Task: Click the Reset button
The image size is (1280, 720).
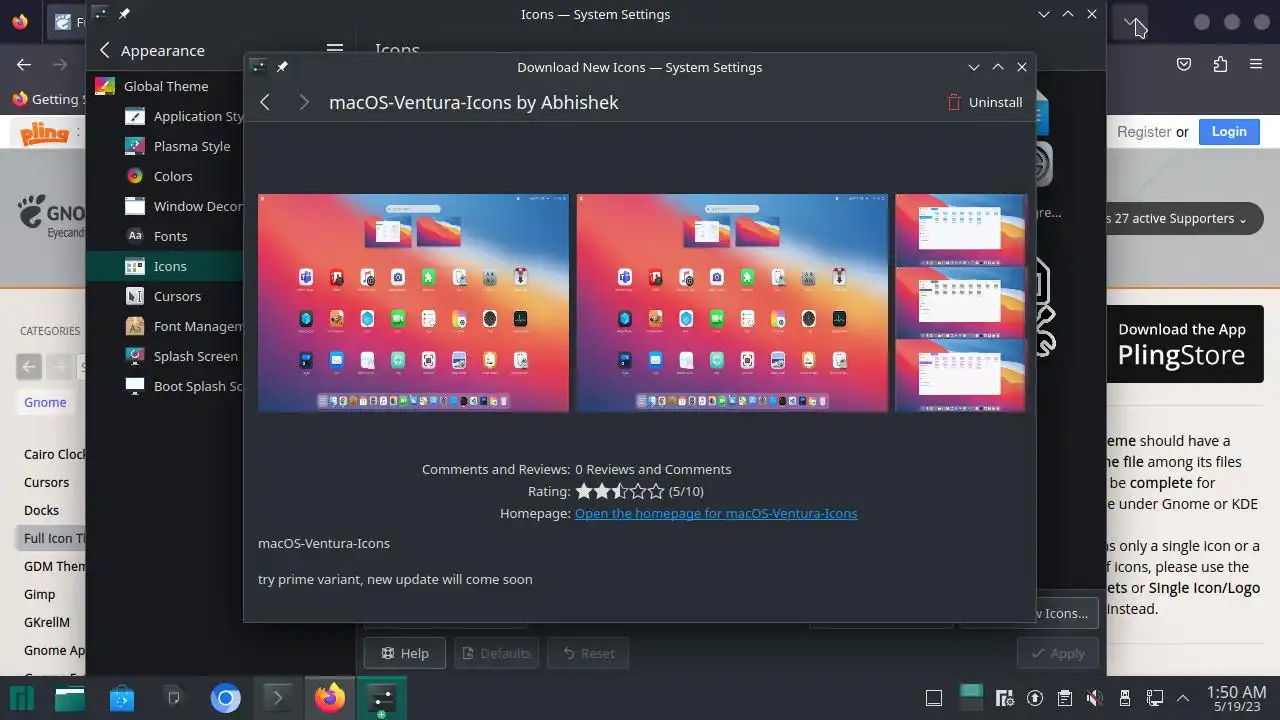Action: [x=588, y=653]
